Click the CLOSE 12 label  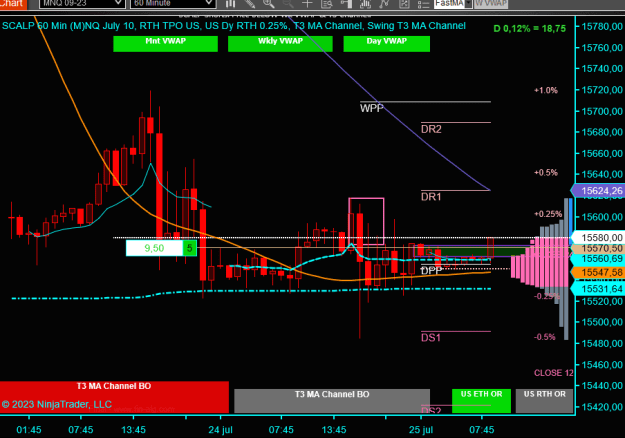coord(554,373)
